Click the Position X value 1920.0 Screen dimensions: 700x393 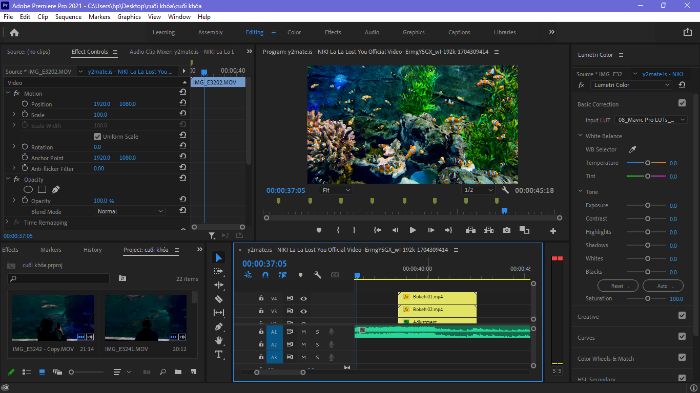coord(102,104)
